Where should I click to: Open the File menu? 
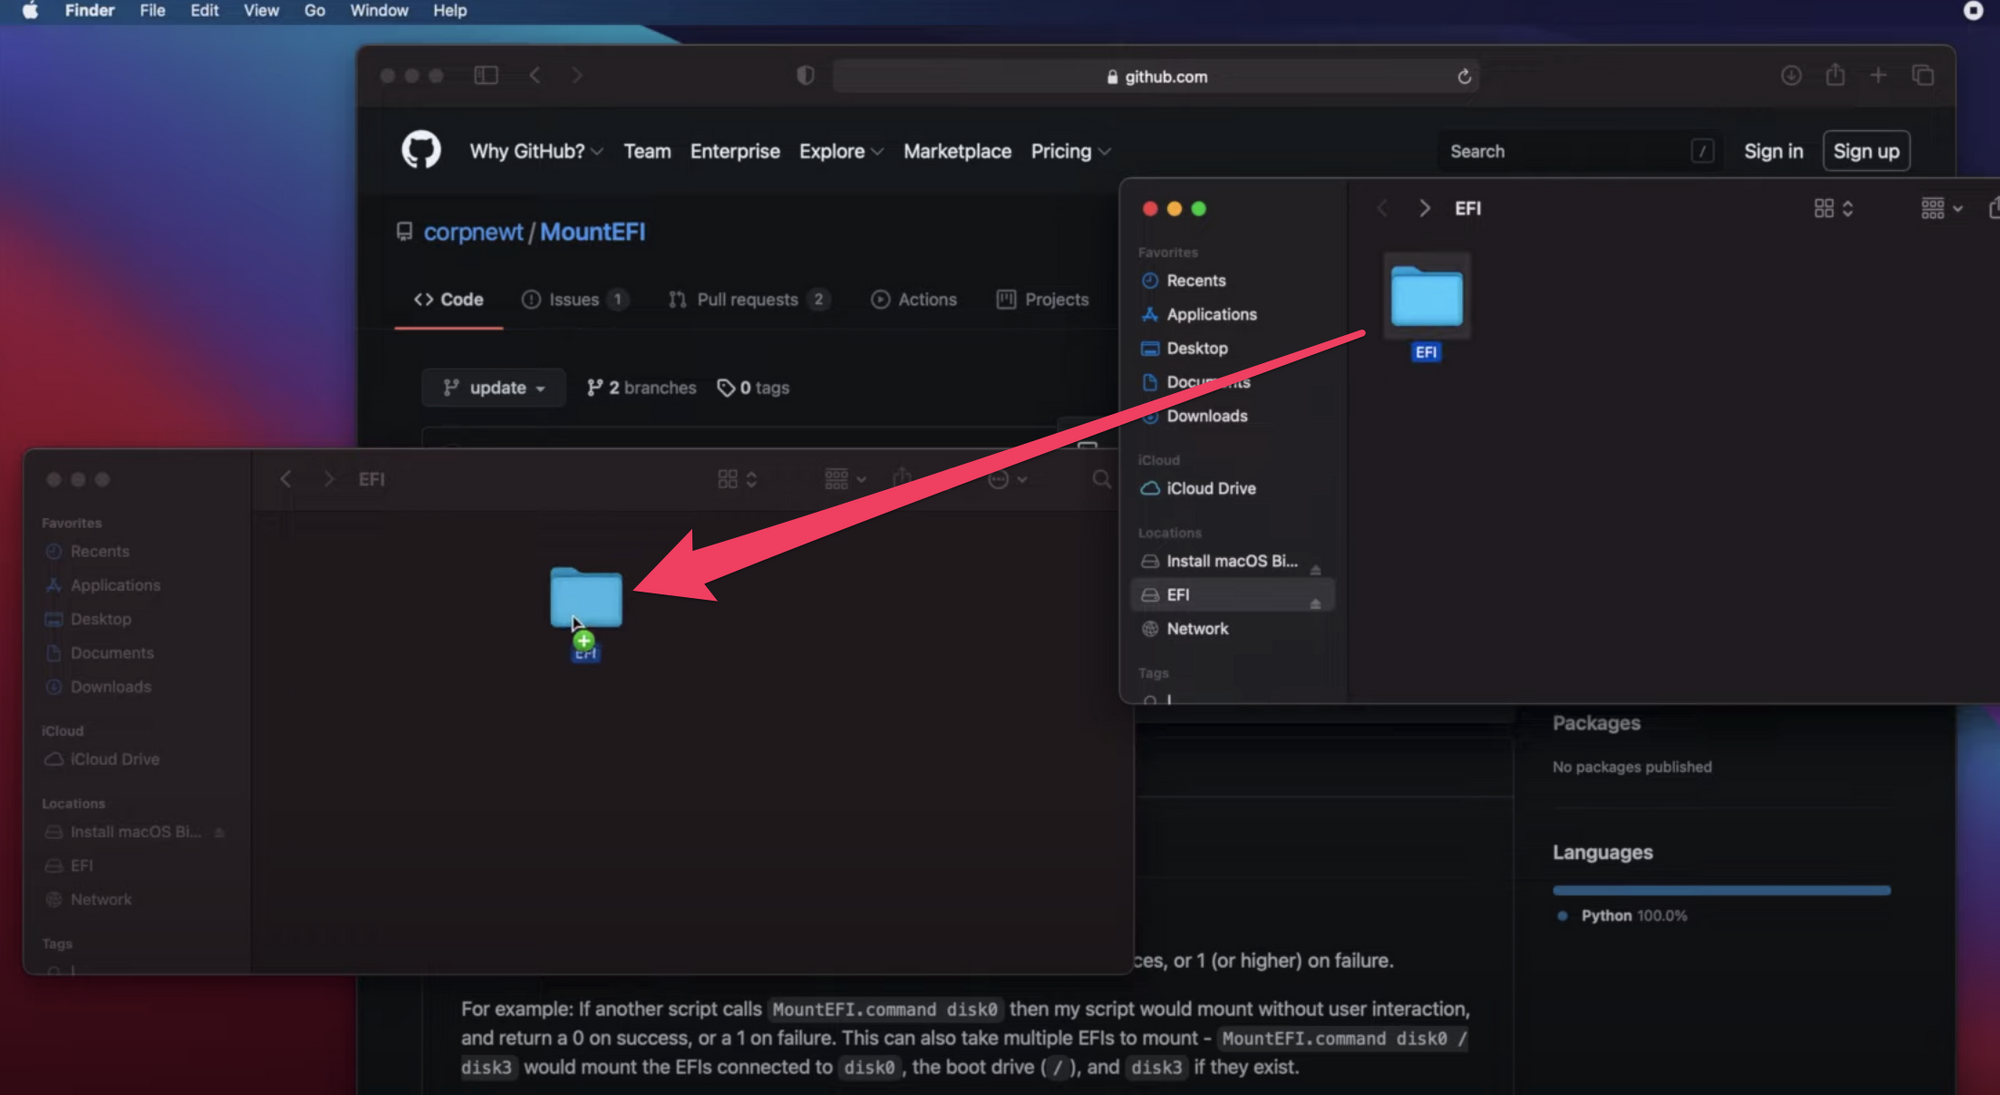152,11
